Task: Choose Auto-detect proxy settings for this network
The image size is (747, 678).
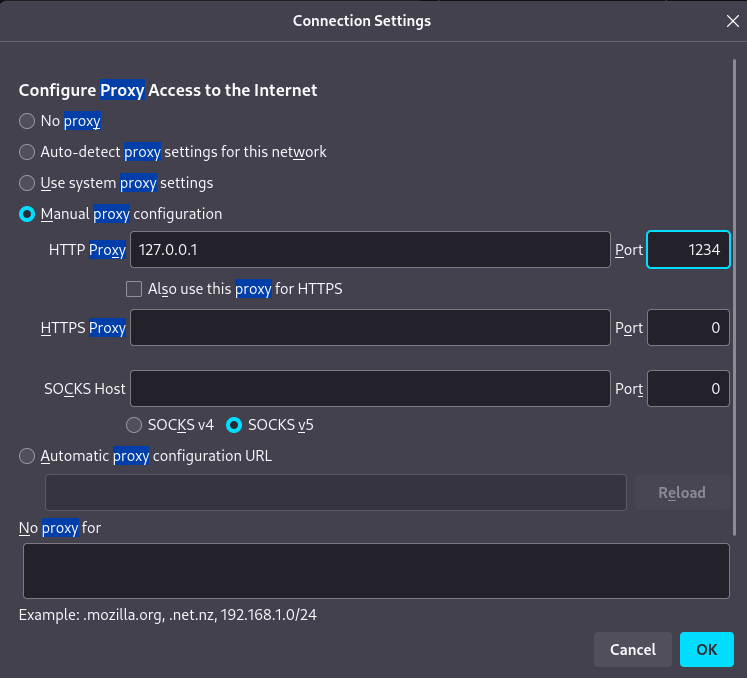Action: (x=27, y=152)
